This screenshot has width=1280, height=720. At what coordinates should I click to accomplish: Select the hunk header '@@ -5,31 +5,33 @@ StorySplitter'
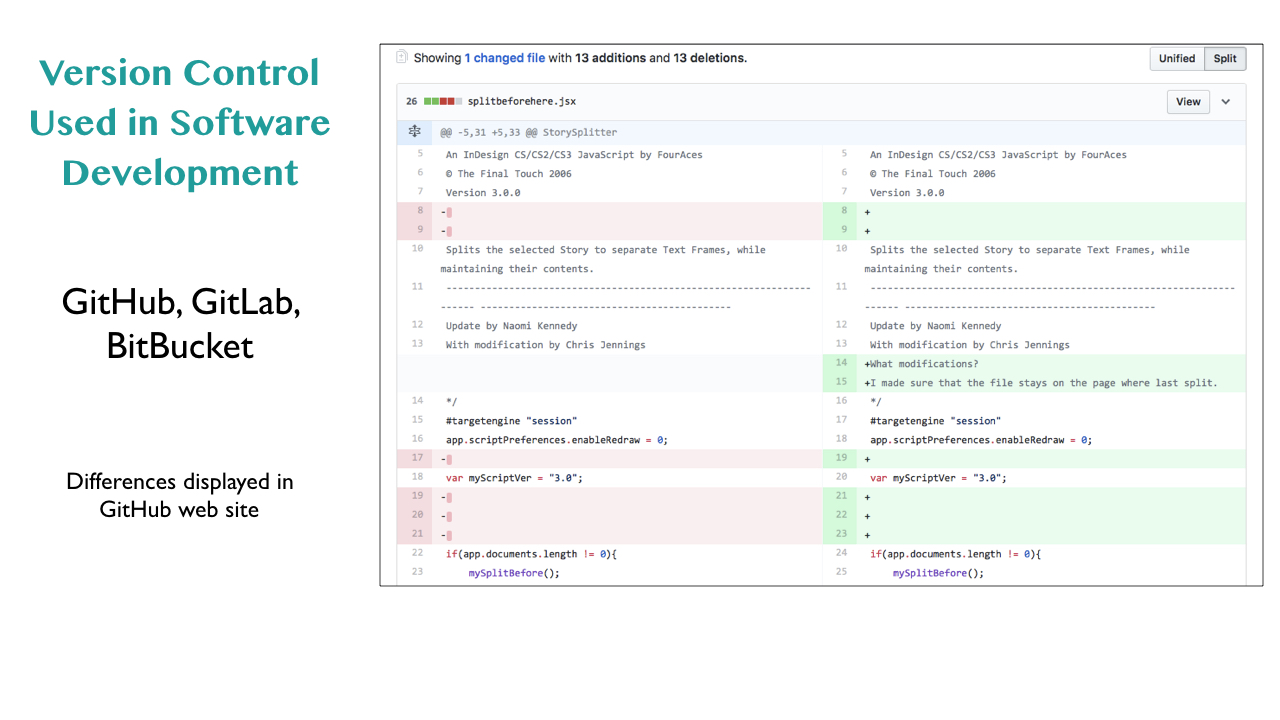pos(529,132)
